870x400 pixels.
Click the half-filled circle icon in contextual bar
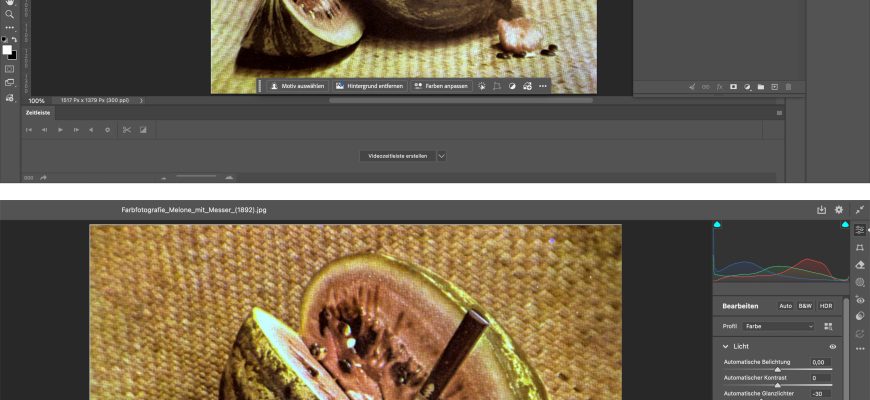512,87
